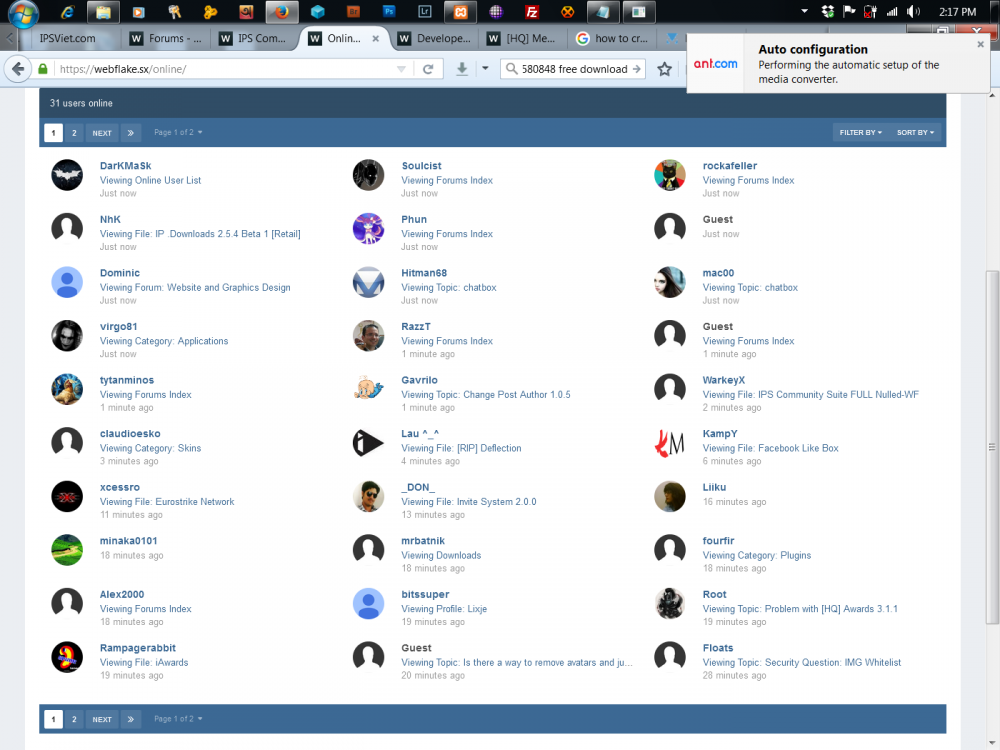Open Action Center via the tray flag icon

[x=849, y=11]
